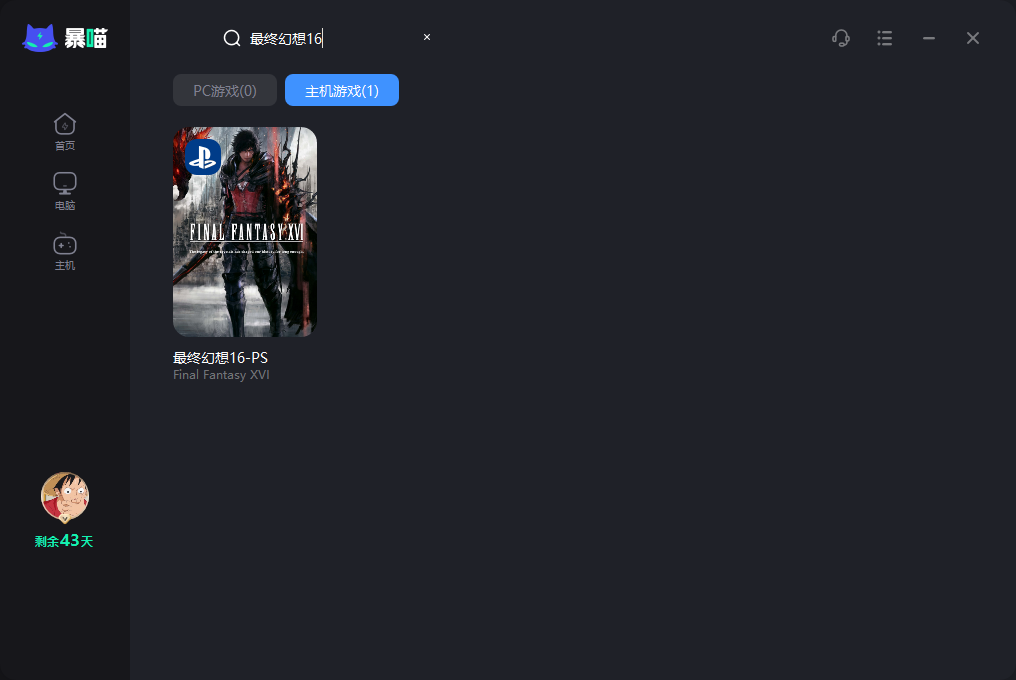Click the 剩余43天 remaining days label
The height and width of the screenshot is (680, 1016).
click(64, 541)
